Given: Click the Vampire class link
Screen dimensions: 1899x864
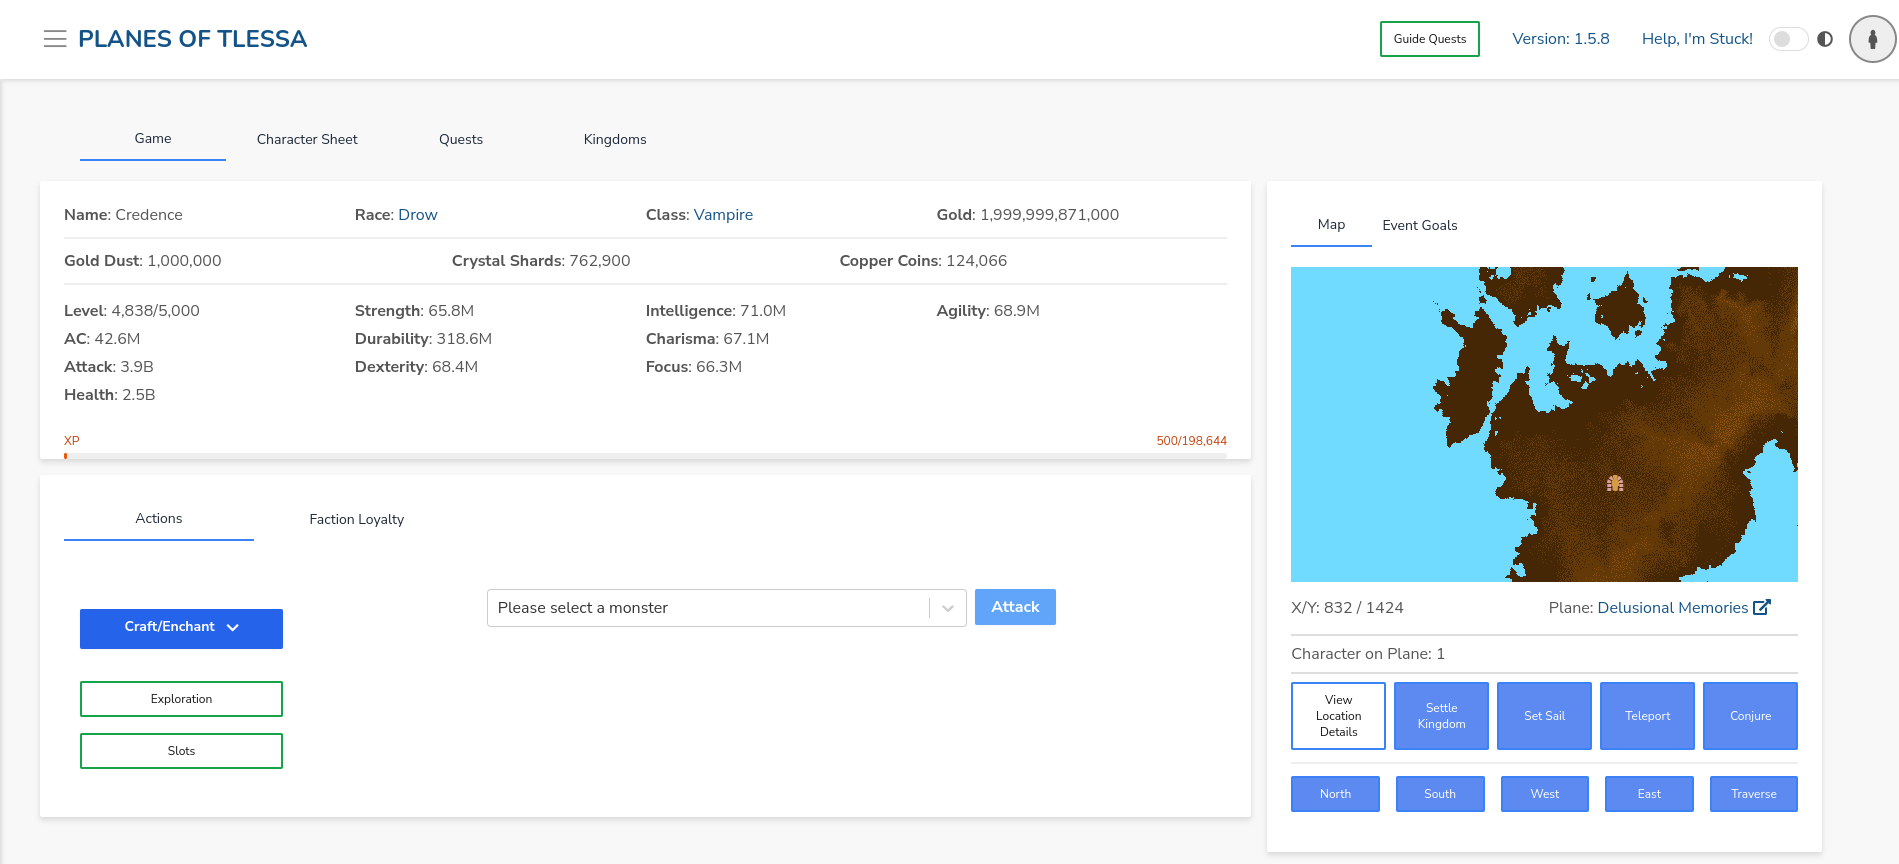Looking at the screenshot, I should click(723, 215).
